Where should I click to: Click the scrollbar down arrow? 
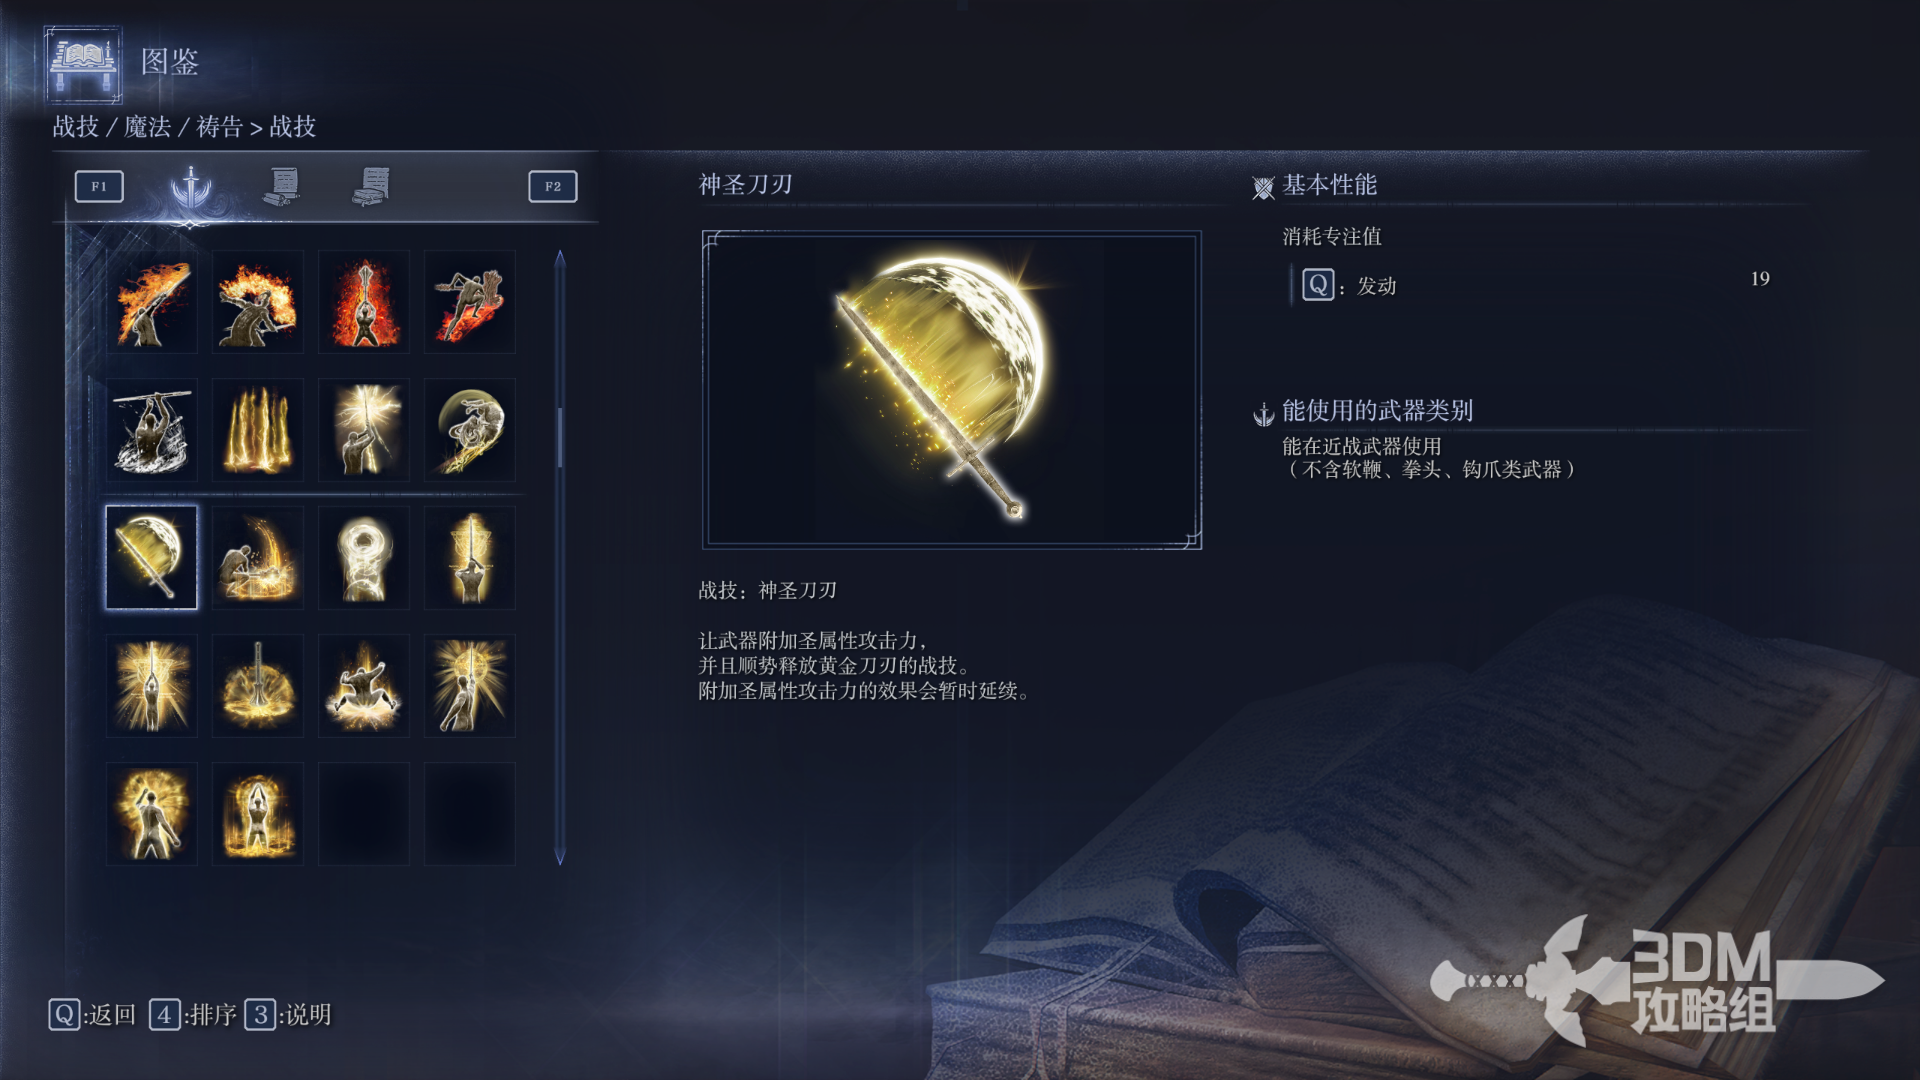click(560, 857)
